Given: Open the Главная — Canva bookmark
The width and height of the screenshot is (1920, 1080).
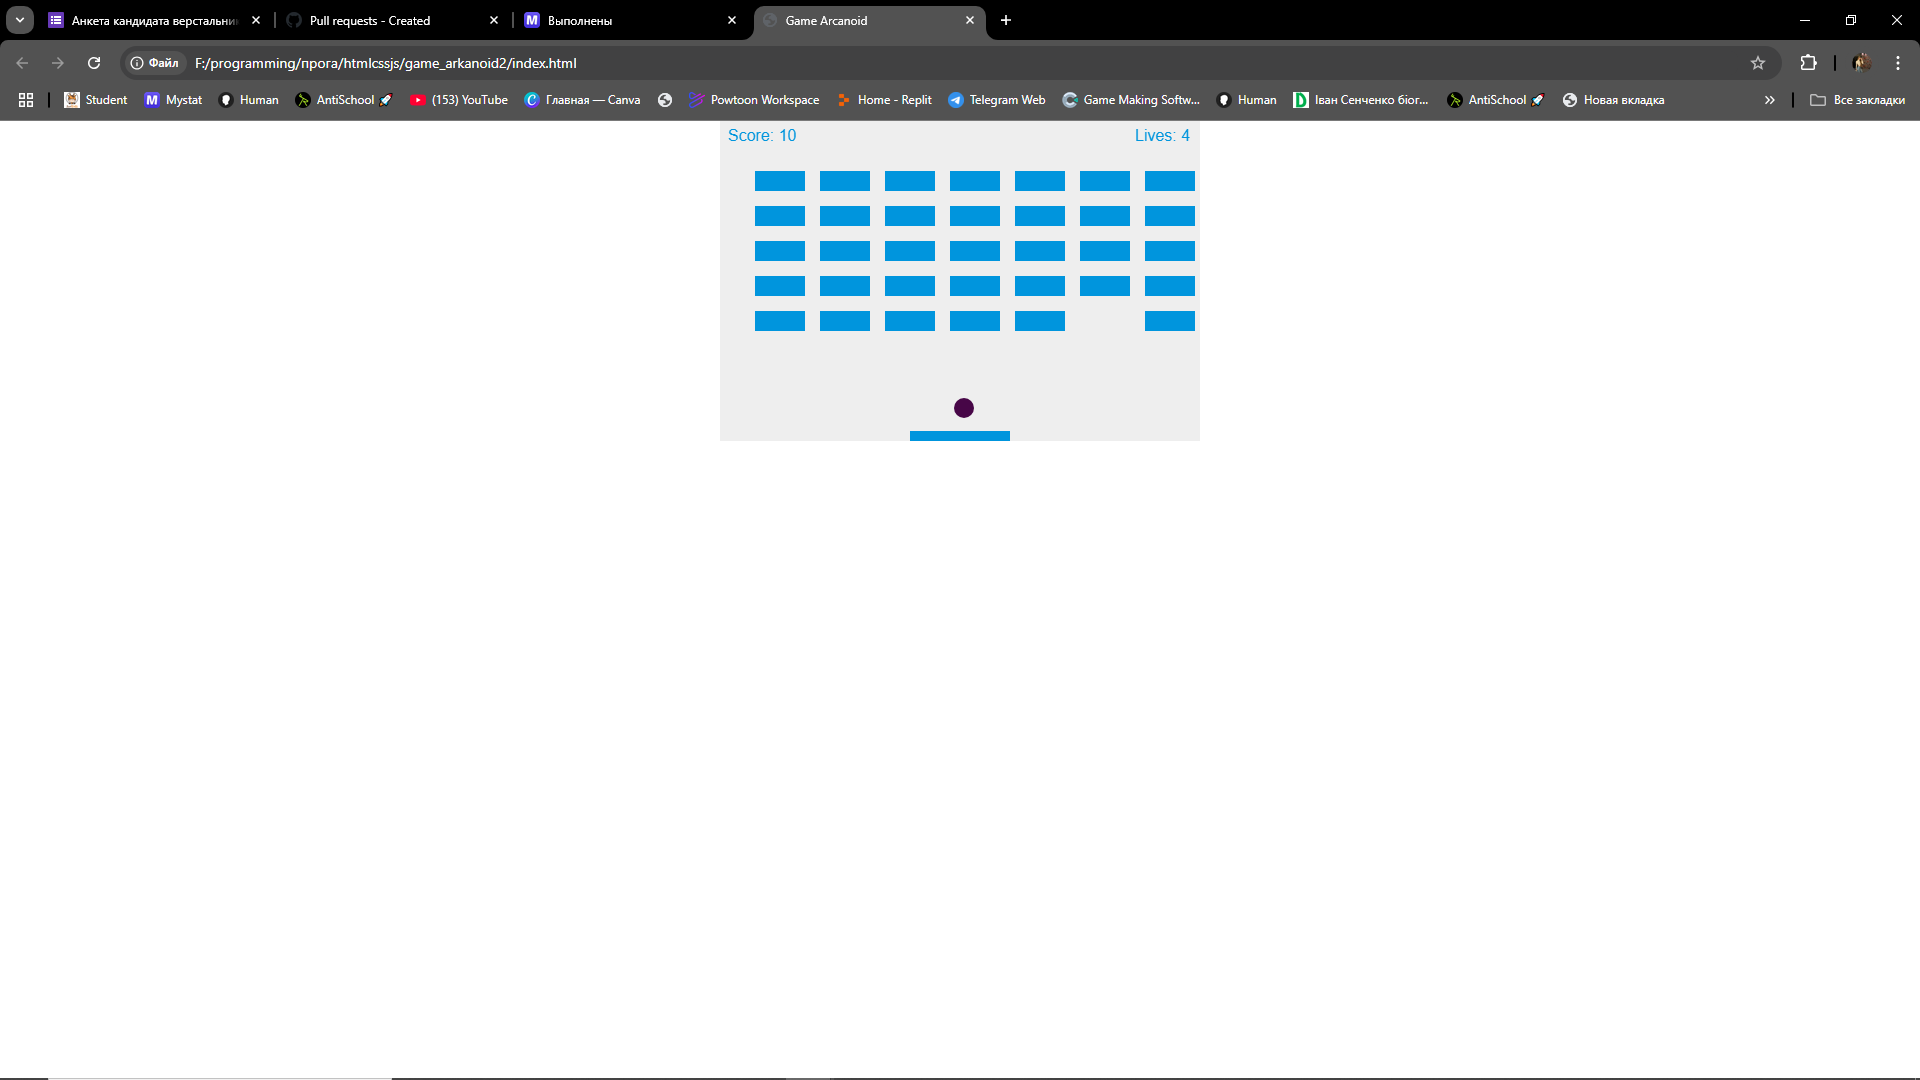Looking at the screenshot, I should [x=582, y=100].
